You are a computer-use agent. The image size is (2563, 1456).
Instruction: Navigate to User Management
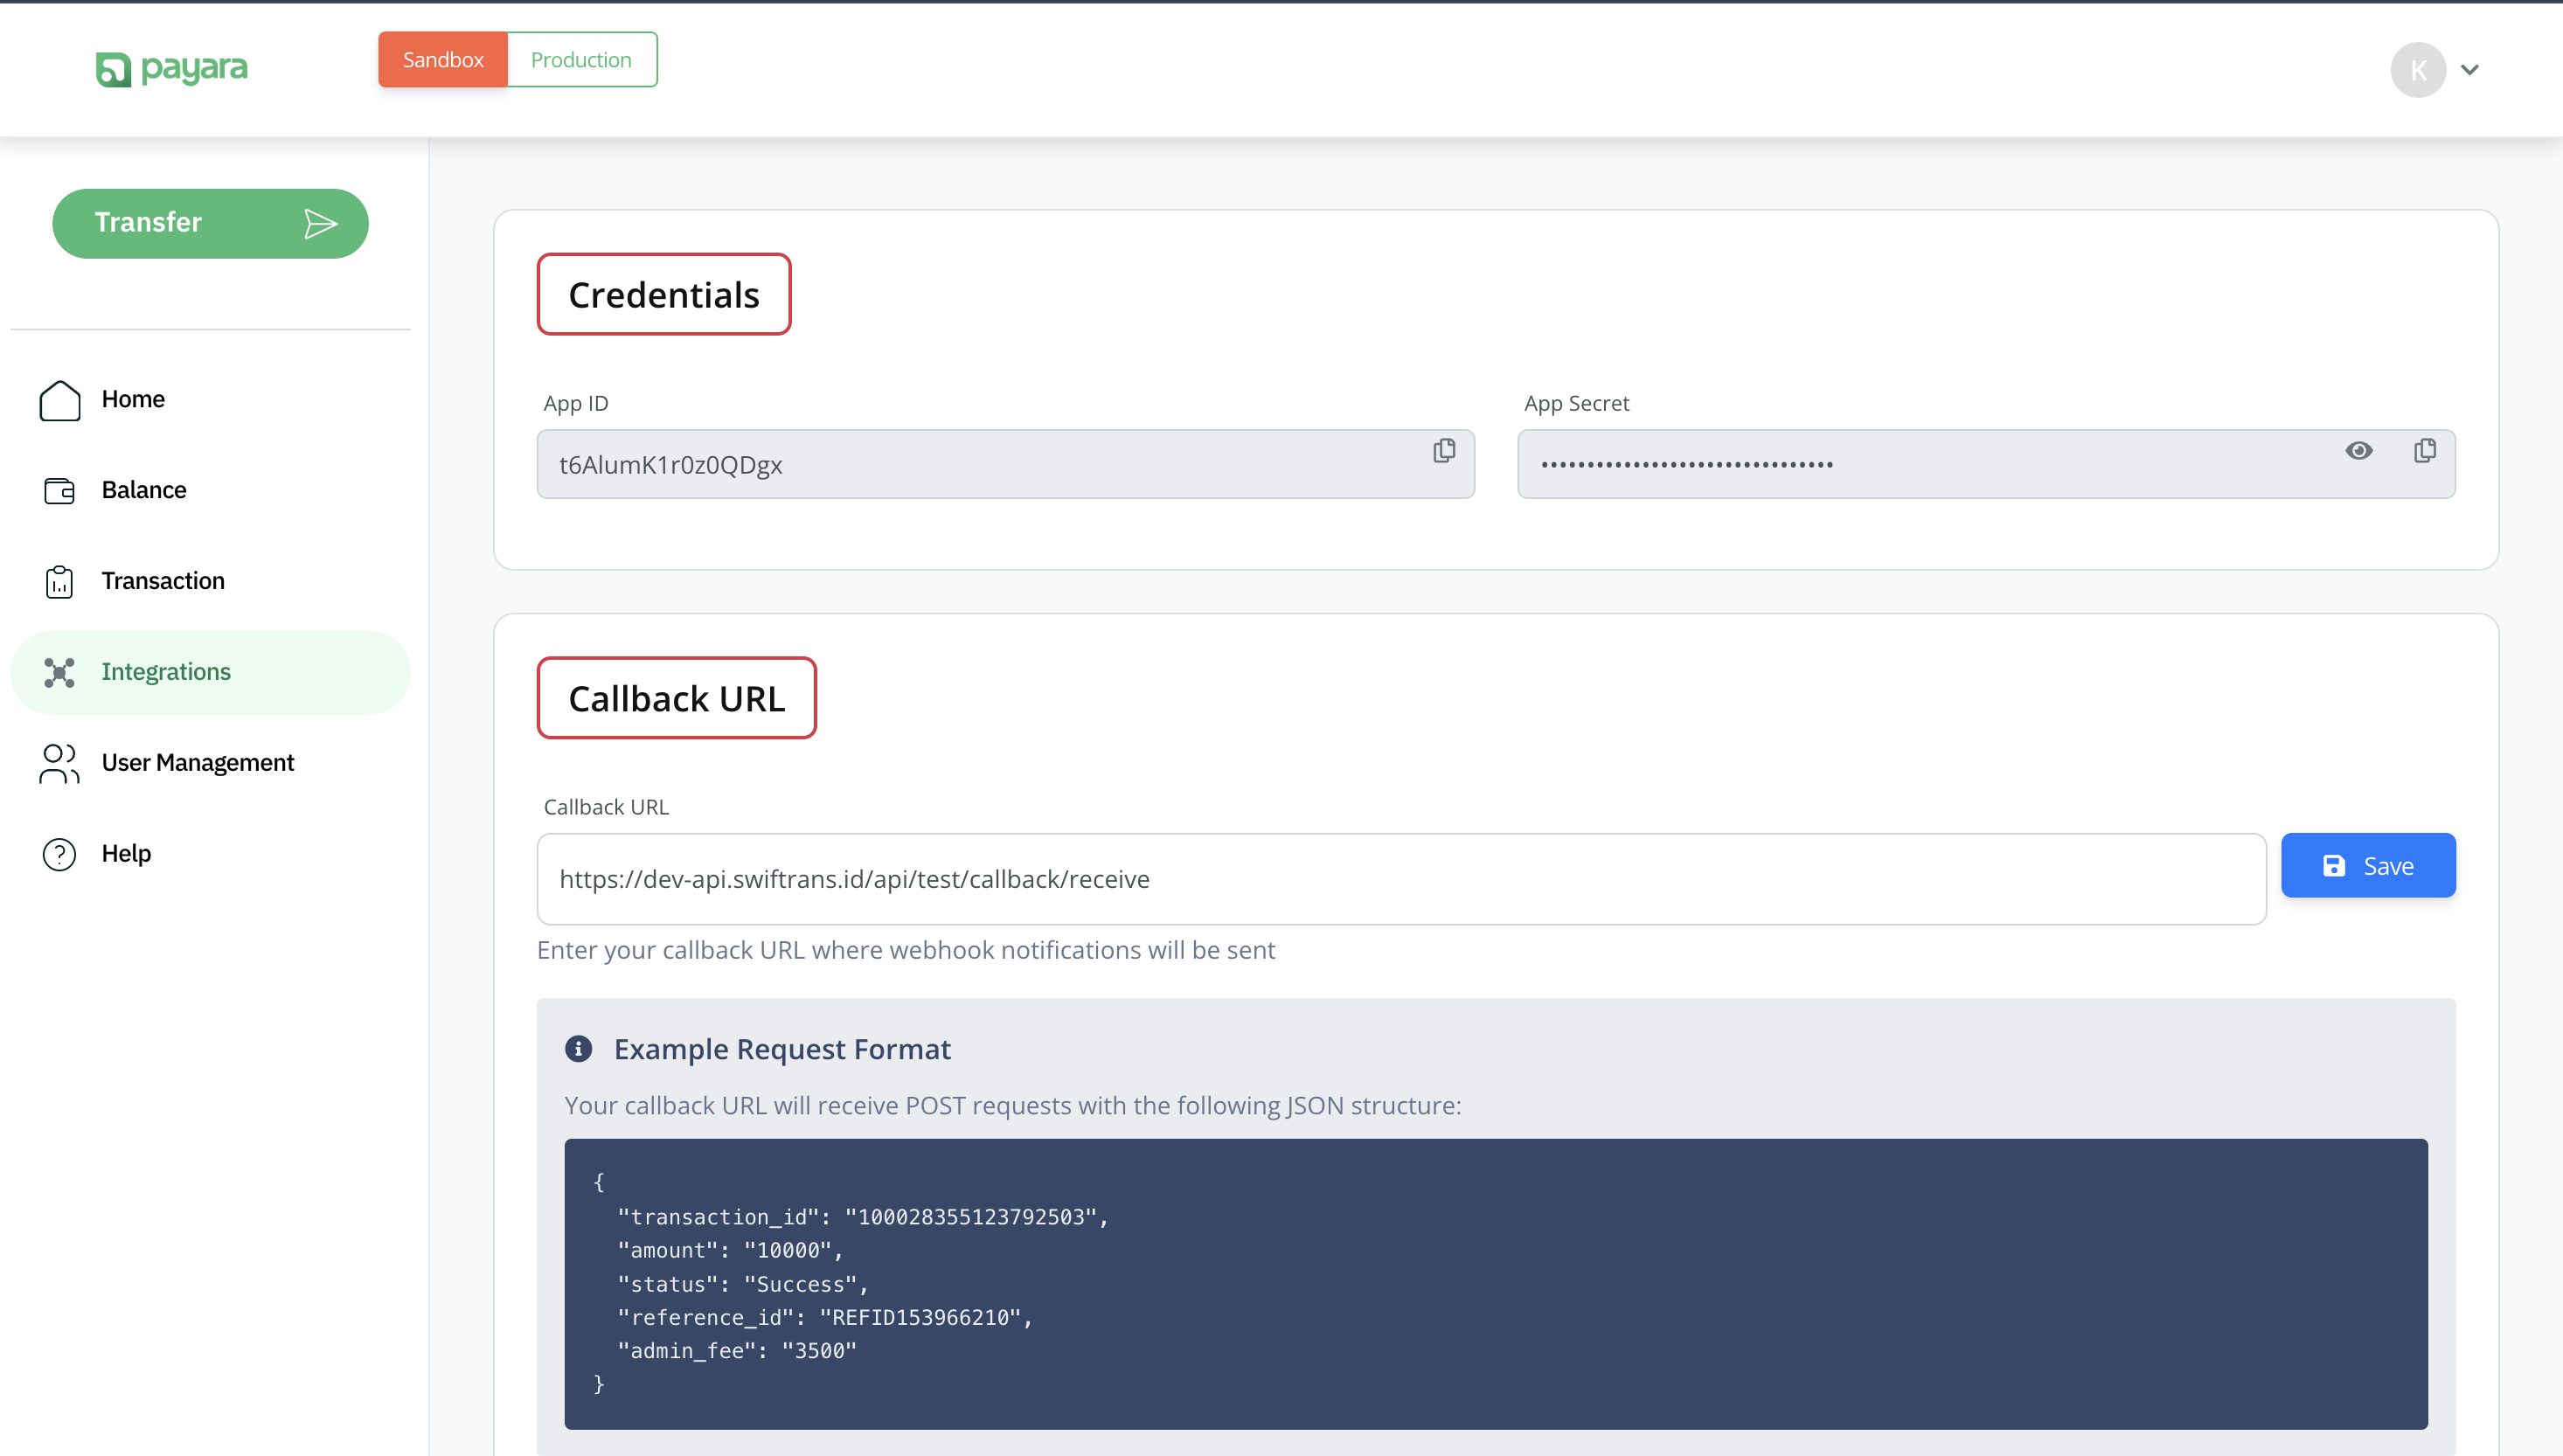coord(197,762)
